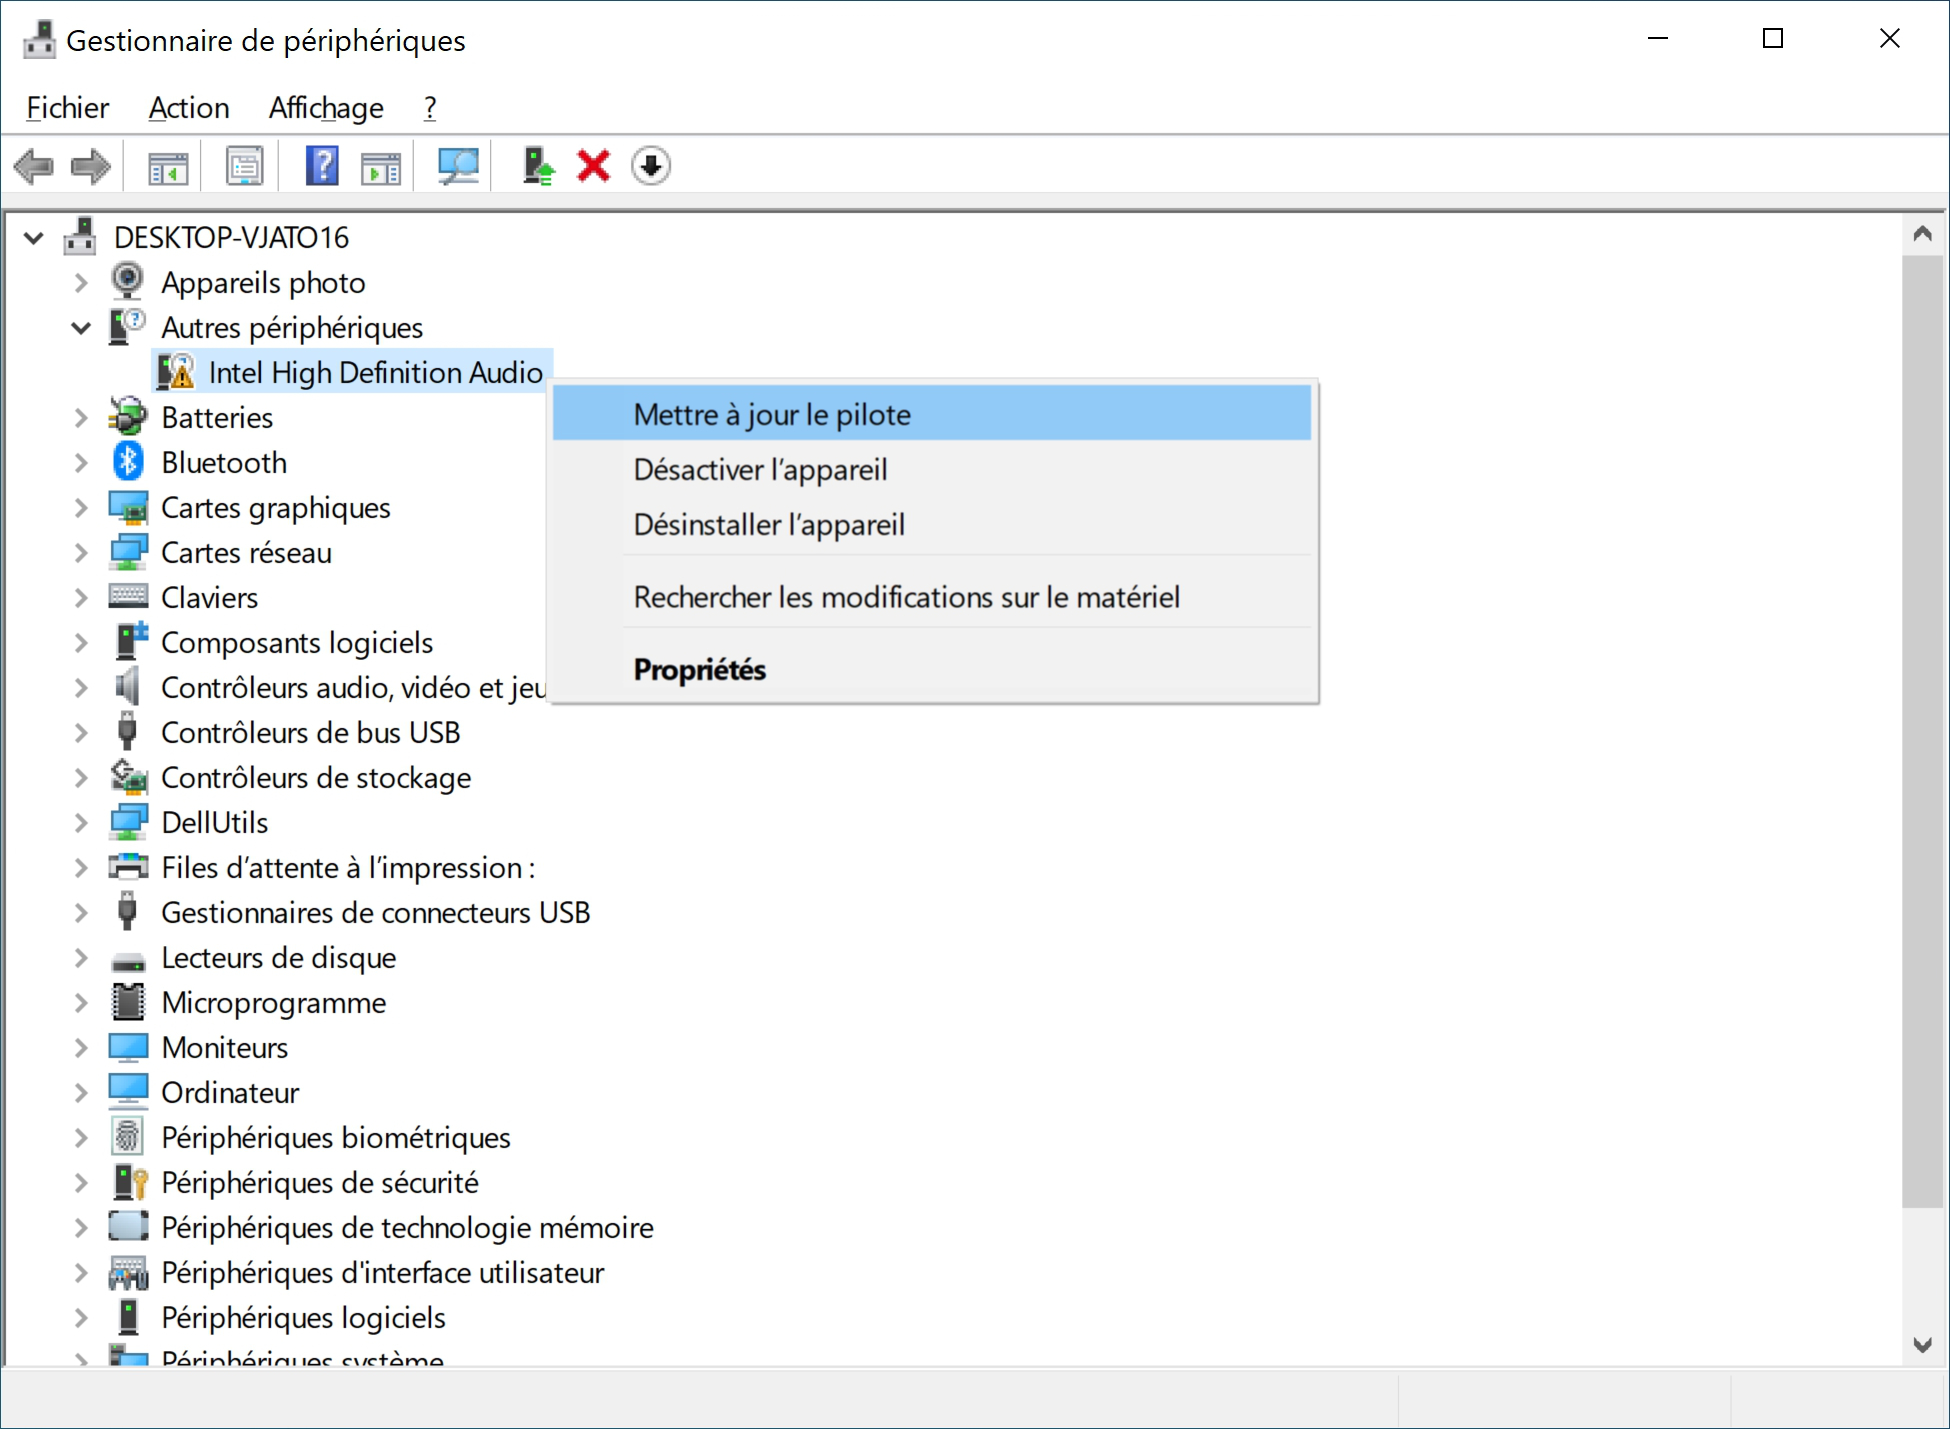Open the Properties toolbar icon
This screenshot has width=1950, height=1429.
pos(245,166)
